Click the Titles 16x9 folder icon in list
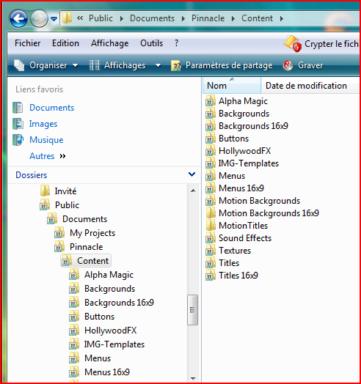This screenshot has height=384, width=361. coord(210,275)
